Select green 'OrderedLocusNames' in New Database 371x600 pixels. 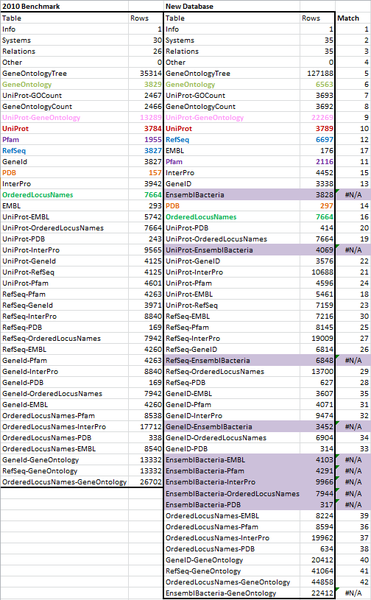pyautogui.click(x=232, y=217)
